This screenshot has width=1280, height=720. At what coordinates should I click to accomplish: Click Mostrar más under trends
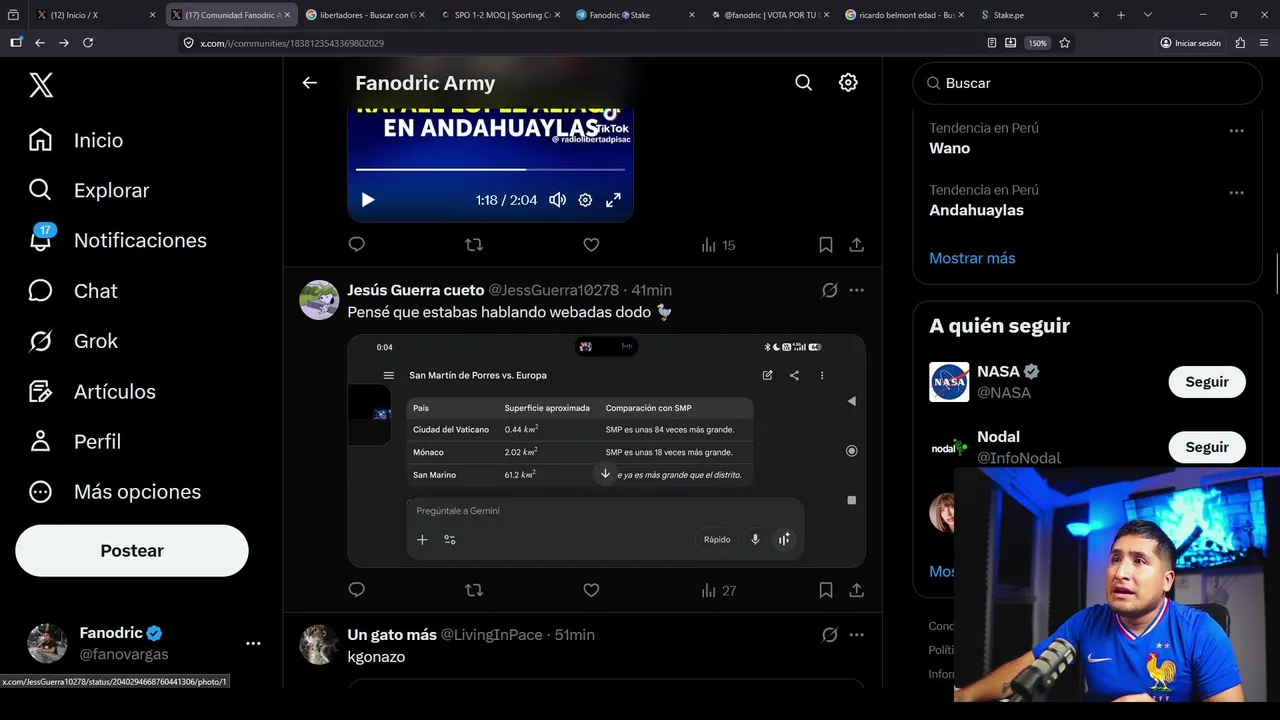tap(972, 258)
